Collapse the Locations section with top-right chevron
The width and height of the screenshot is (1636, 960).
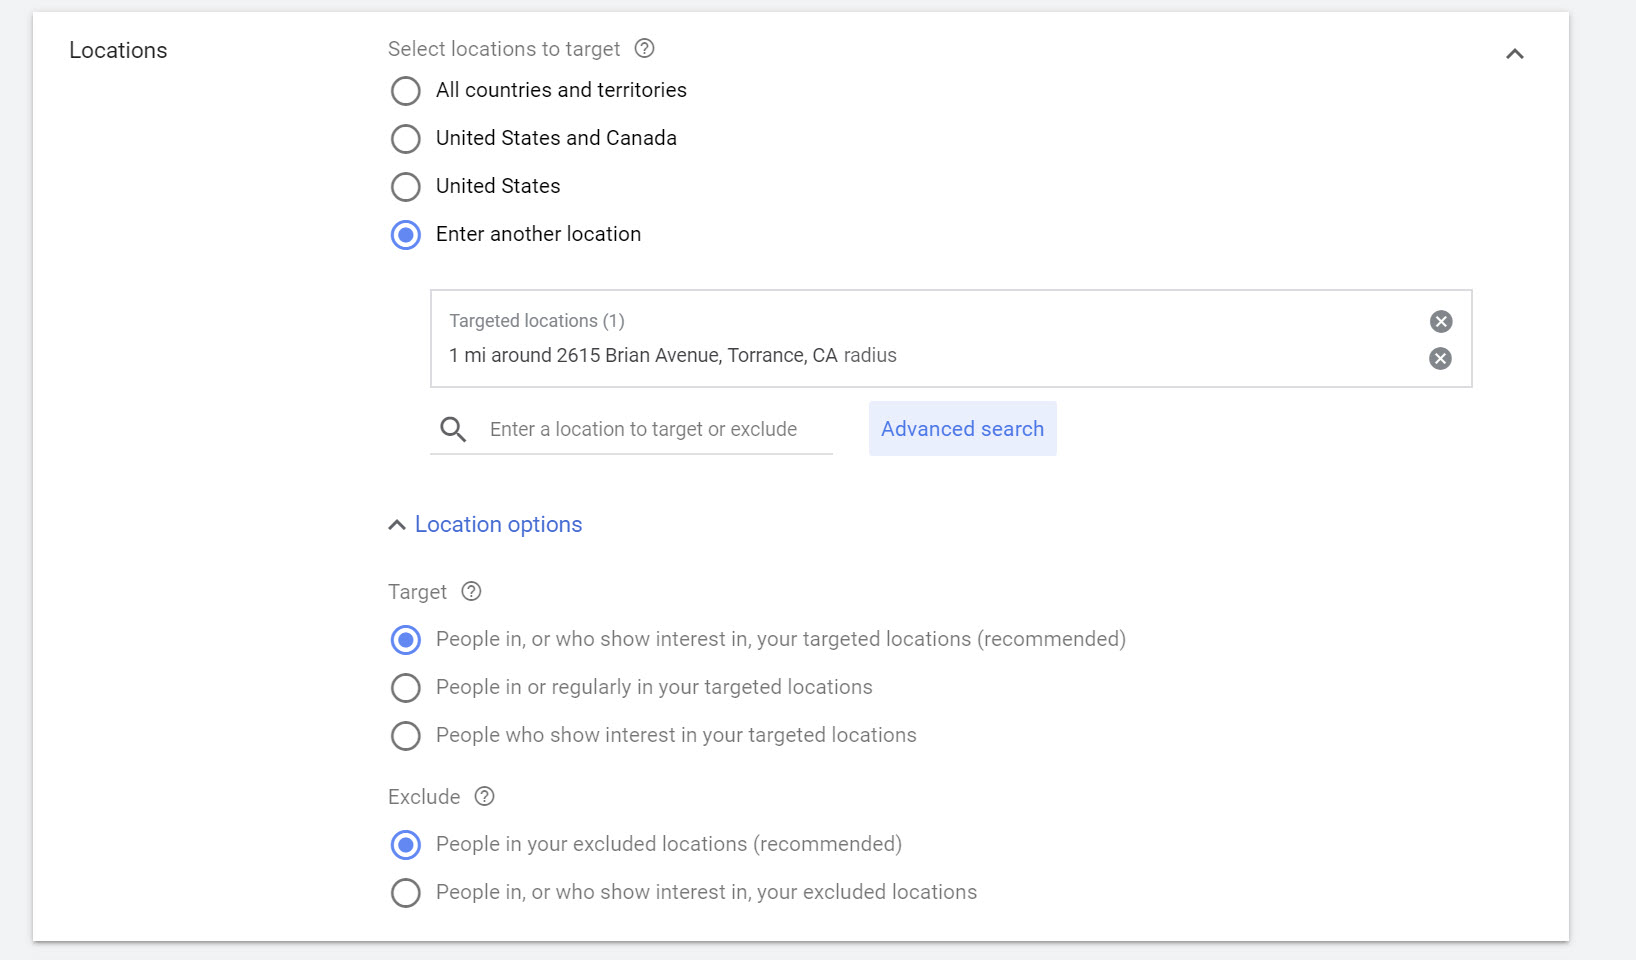(x=1514, y=54)
